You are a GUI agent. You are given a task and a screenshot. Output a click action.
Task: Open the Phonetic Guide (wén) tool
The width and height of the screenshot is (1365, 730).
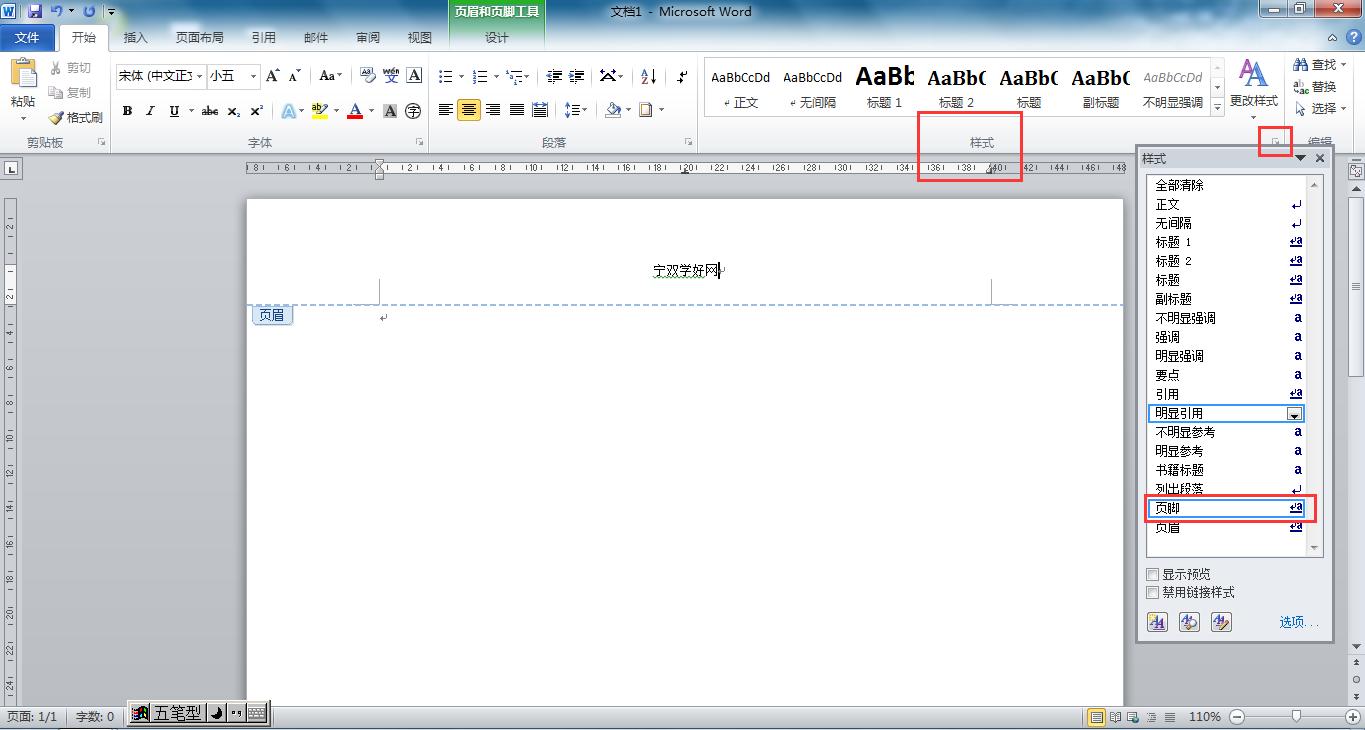click(391, 76)
